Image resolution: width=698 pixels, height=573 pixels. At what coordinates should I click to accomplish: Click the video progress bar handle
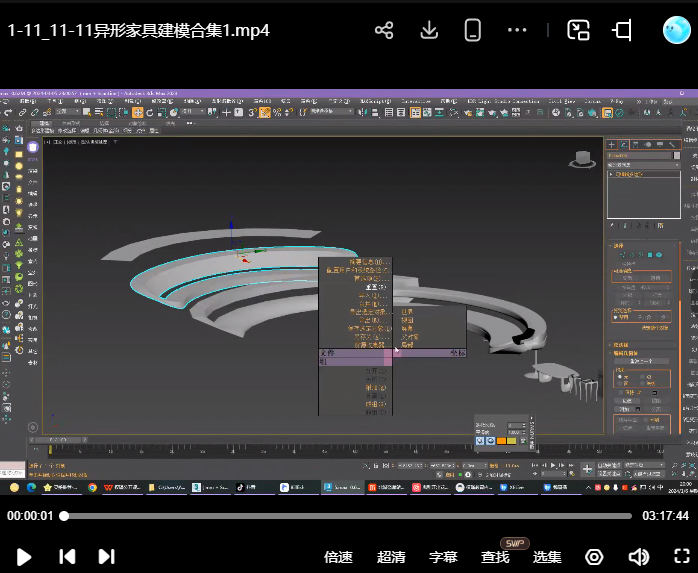[64, 516]
